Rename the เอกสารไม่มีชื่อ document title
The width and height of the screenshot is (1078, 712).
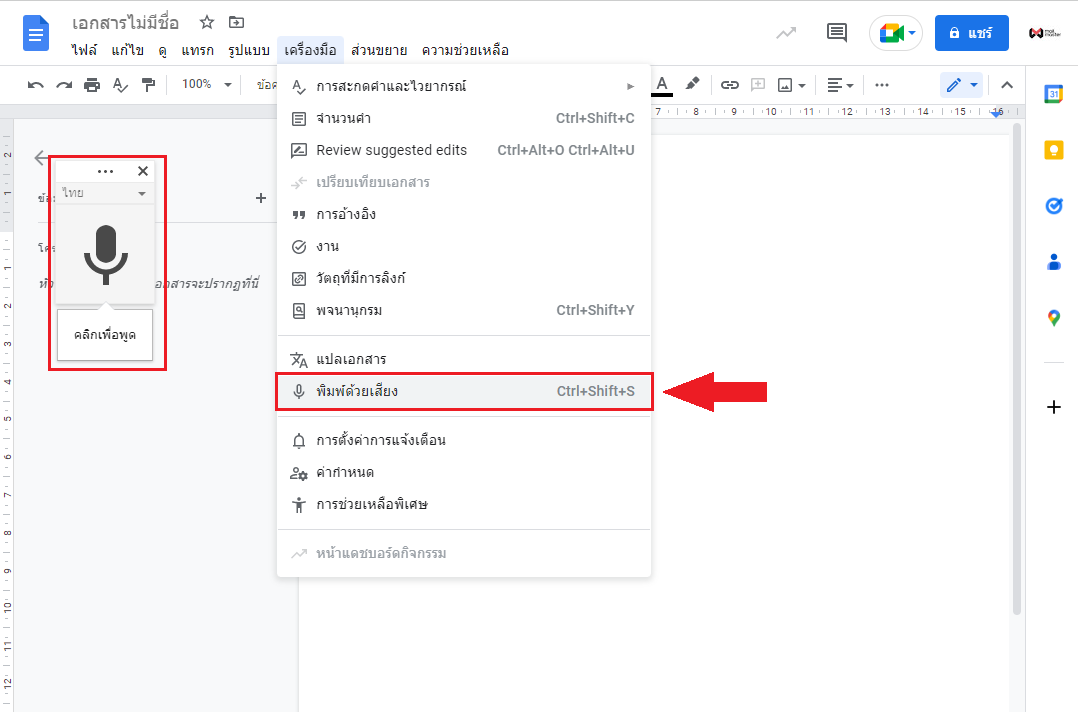pos(125,23)
